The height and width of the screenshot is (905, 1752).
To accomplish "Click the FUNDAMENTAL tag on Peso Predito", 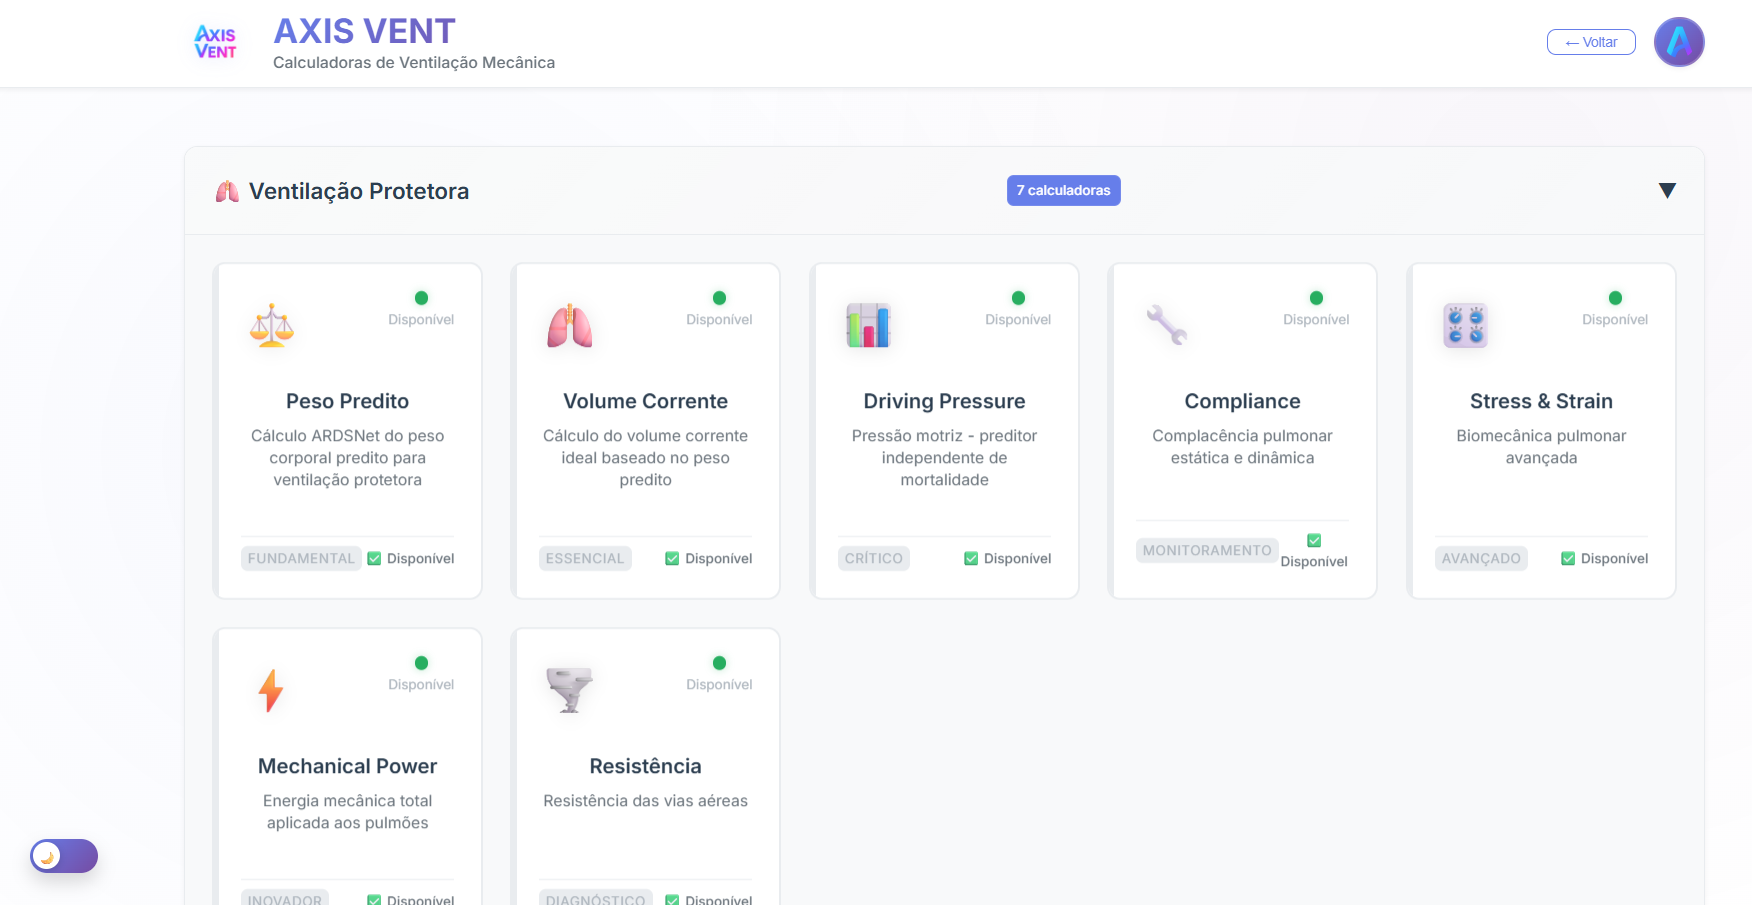I will [301, 559].
